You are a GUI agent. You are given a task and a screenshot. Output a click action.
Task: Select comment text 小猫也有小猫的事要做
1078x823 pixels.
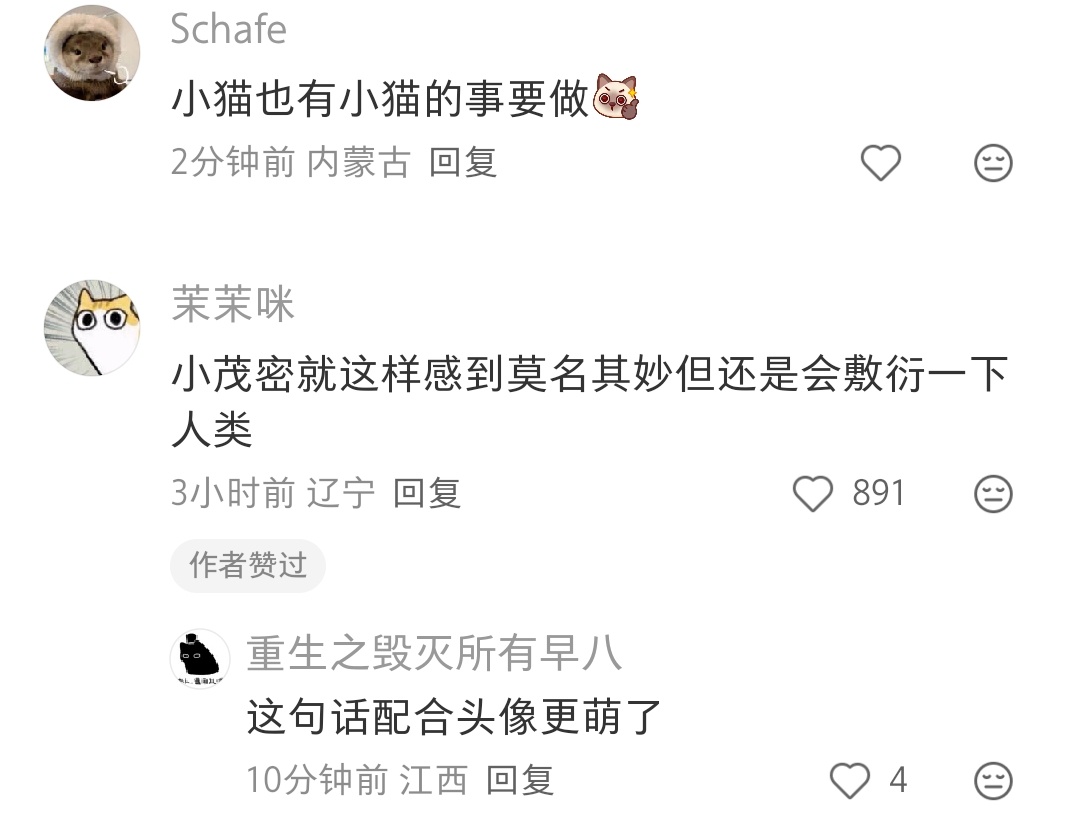pos(381,98)
